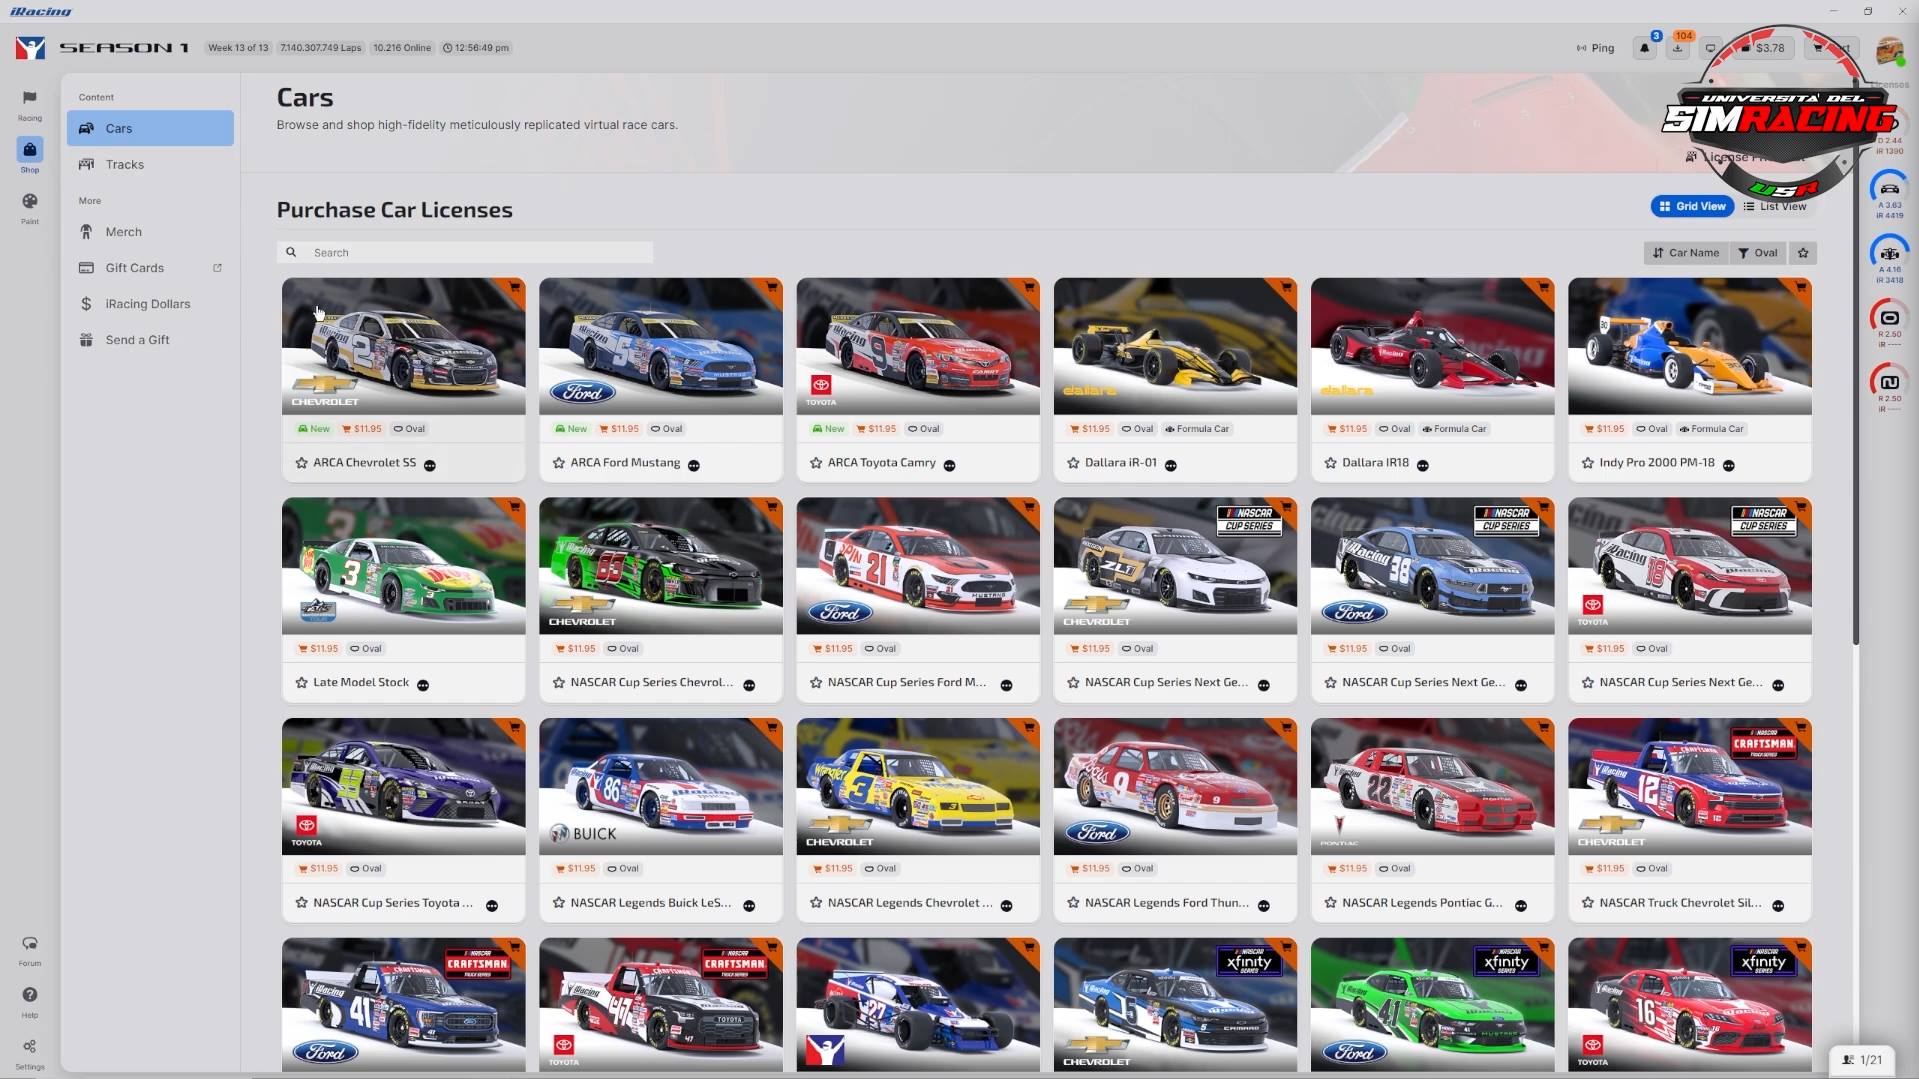Switch to List View
Screen dimensions: 1919x1079
pyautogui.click(x=1775, y=206)
